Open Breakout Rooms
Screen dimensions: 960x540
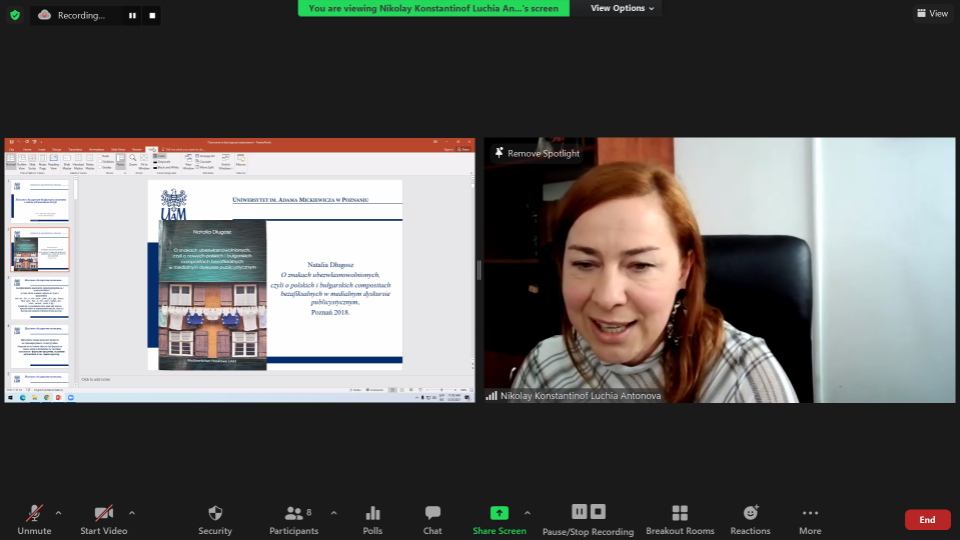pyautogui.click(x=680, y=513)
